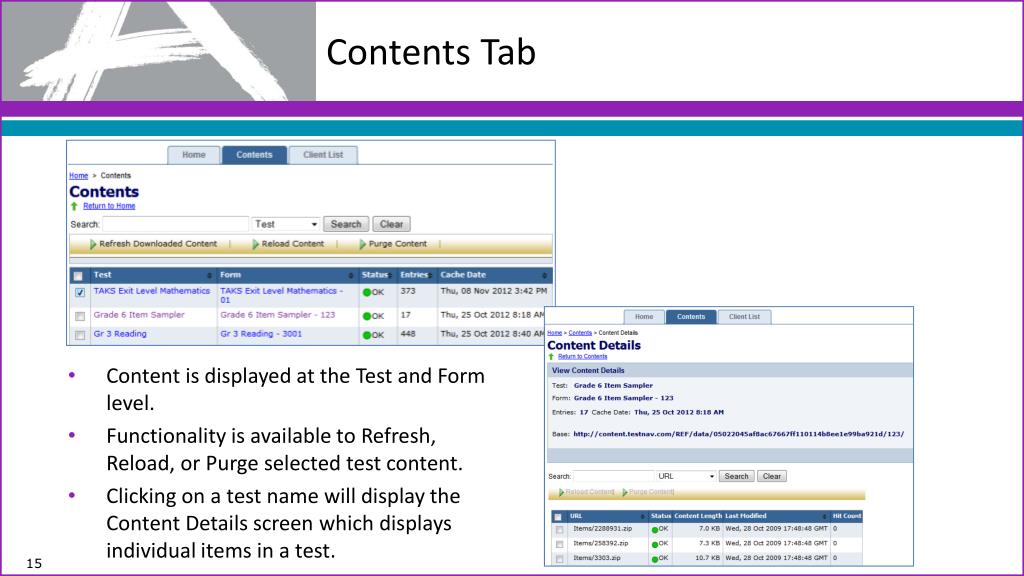Follow the Return to Contents link
Image resolution: width=1024 pixels, height=576 pixels.
click(x=583, y=357)
